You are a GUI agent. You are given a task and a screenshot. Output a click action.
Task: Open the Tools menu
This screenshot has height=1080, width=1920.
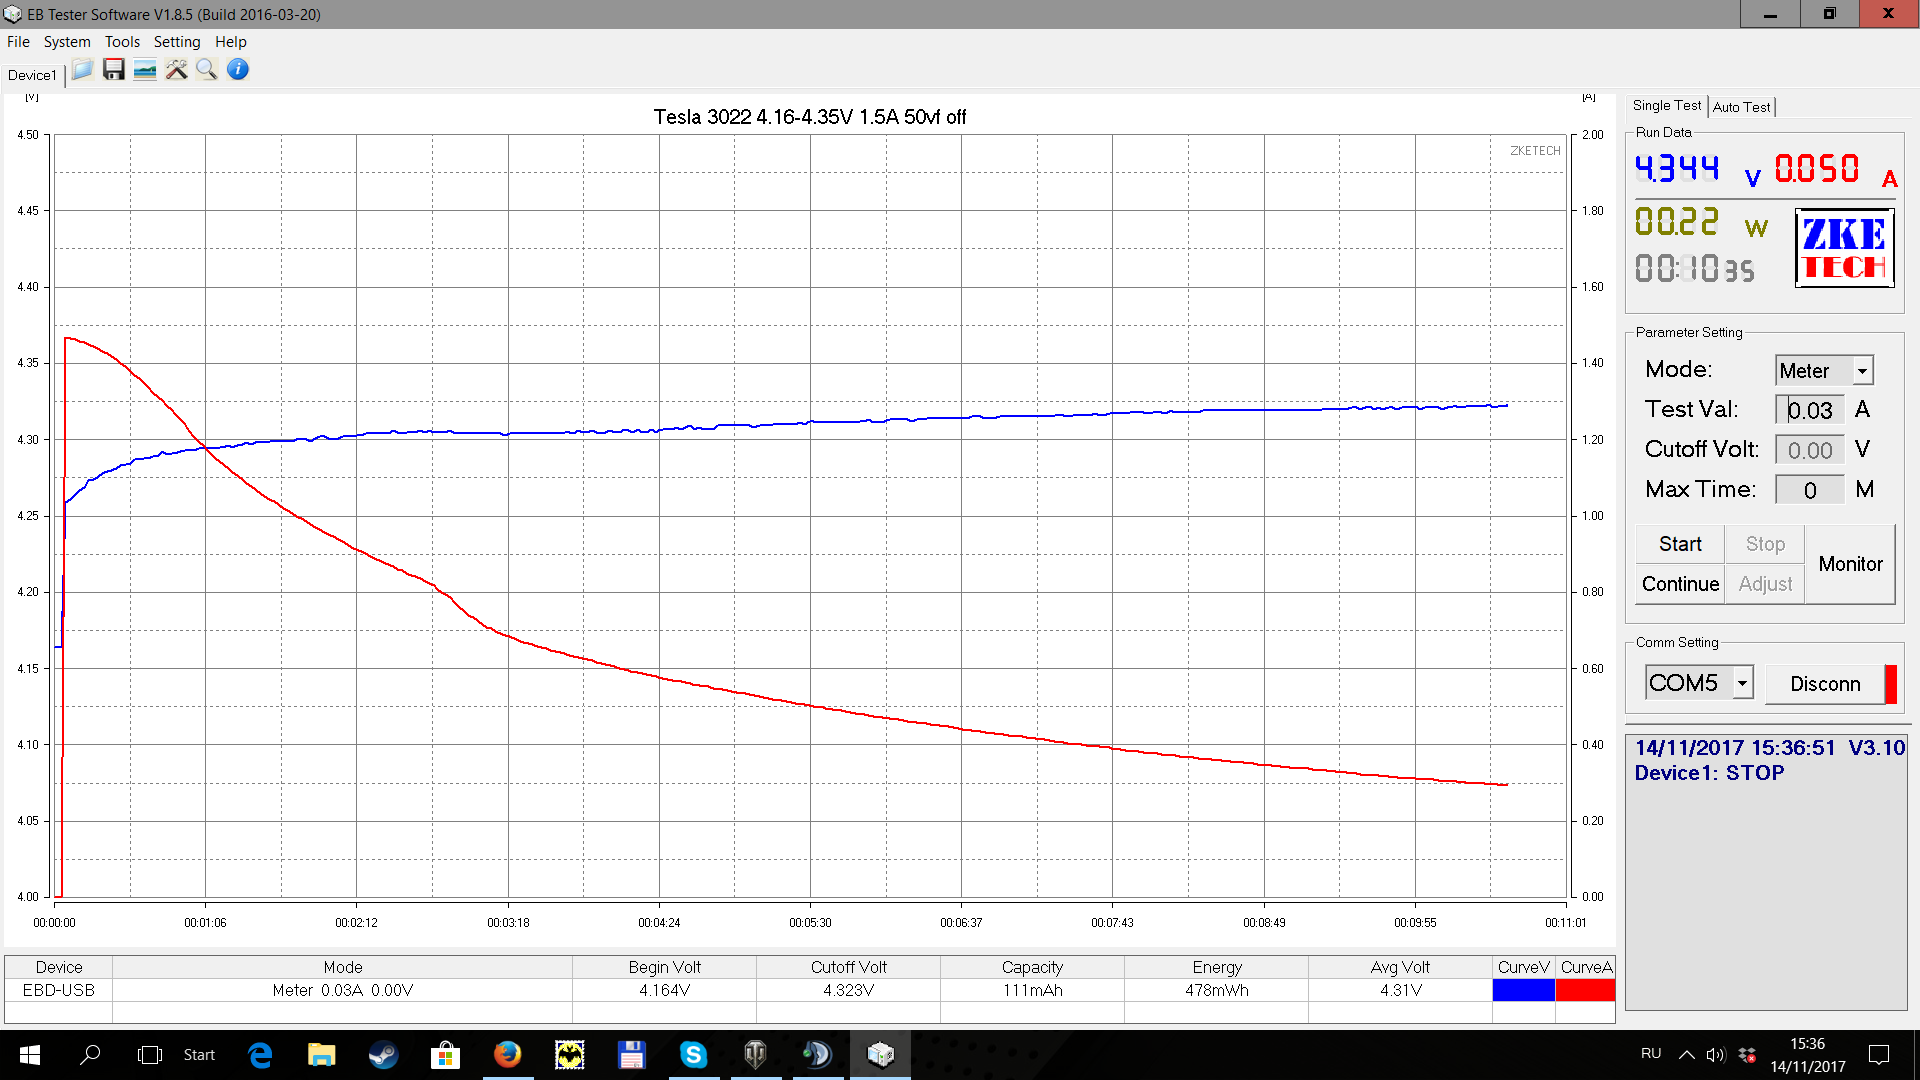[122, 42]
